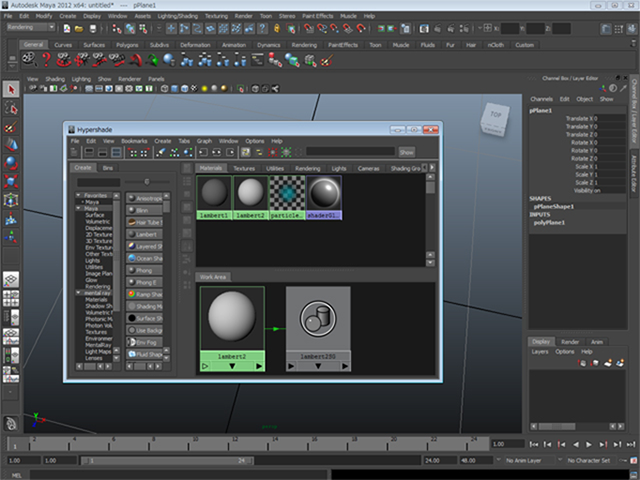Collapse Favorites tree section
The width and height of the screenshot is (640, 480).
point(78,195)
